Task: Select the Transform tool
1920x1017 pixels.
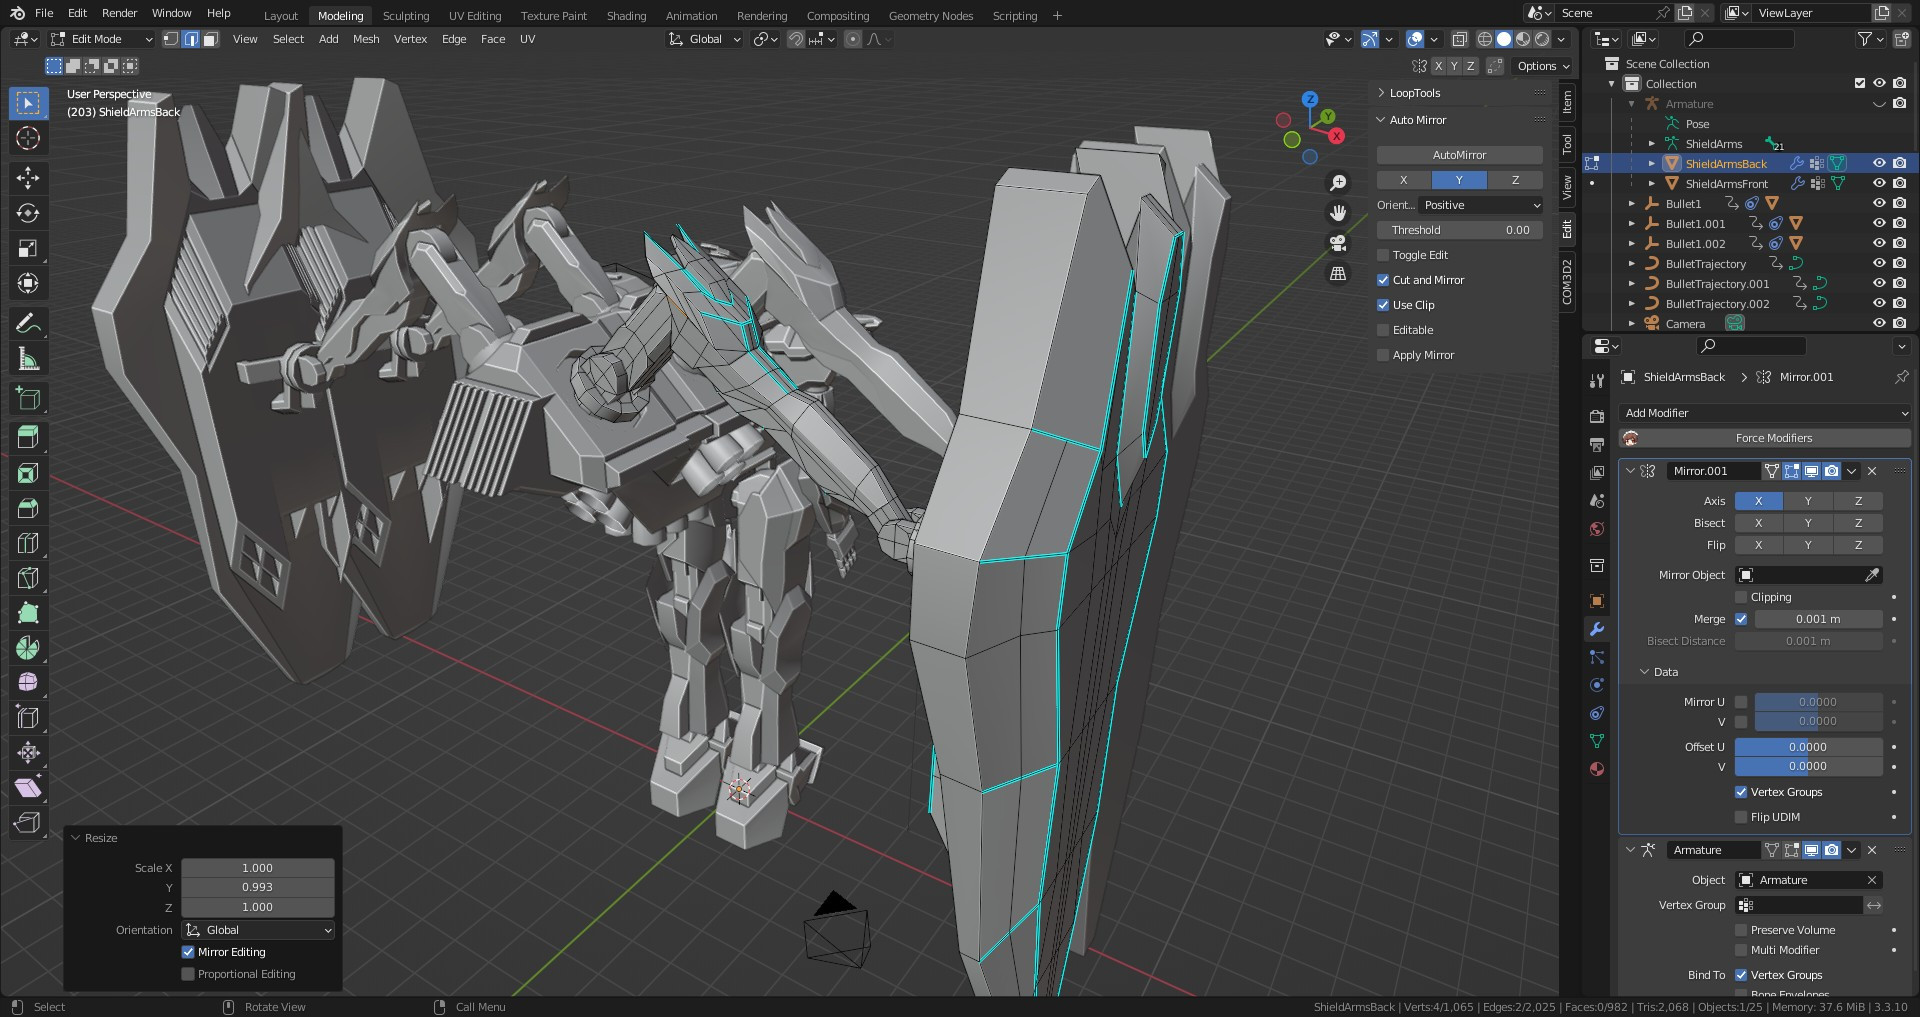Action: pos(28,283)
